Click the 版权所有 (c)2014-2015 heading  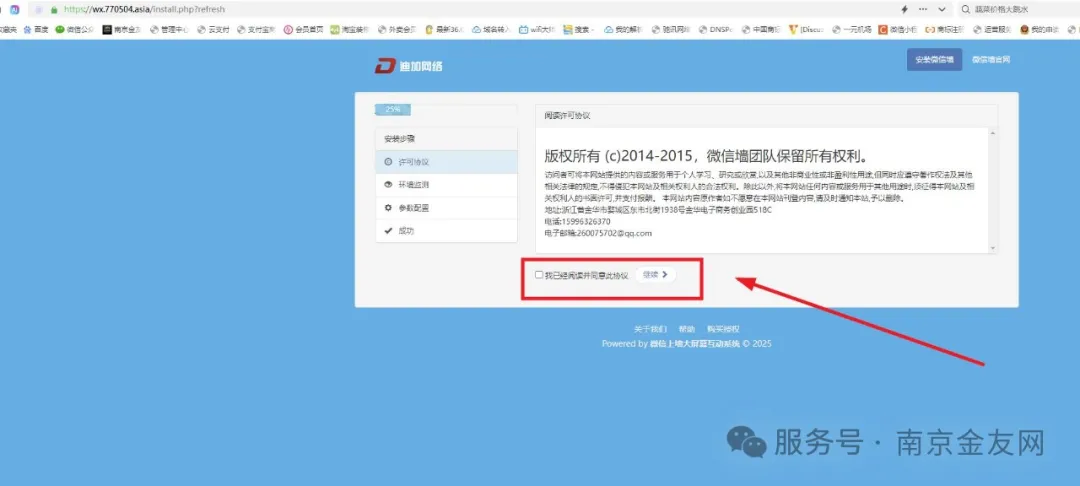pyautogui.click(x=709, y=154)
